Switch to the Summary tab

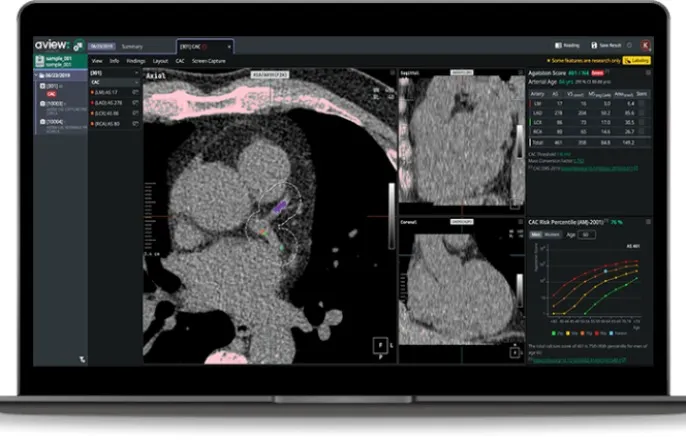(132, 46)
